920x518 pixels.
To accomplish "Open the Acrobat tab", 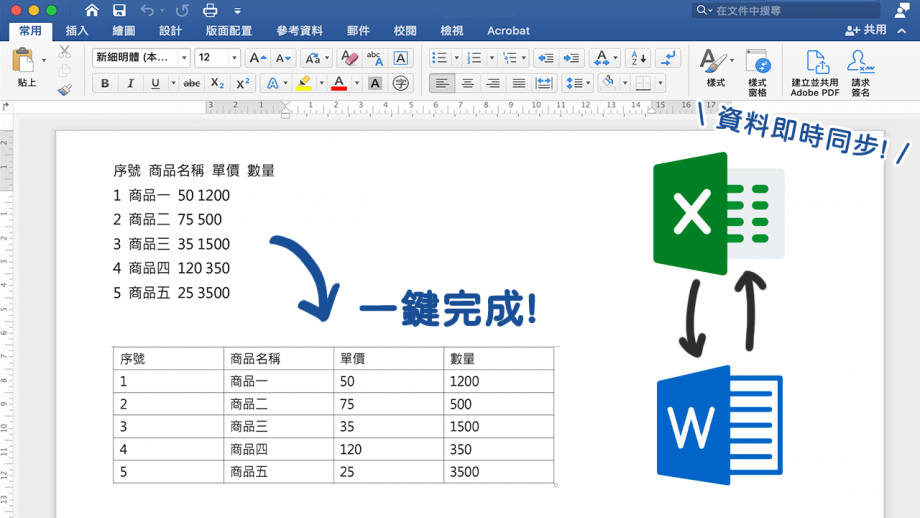I will (x=508, y=31).
